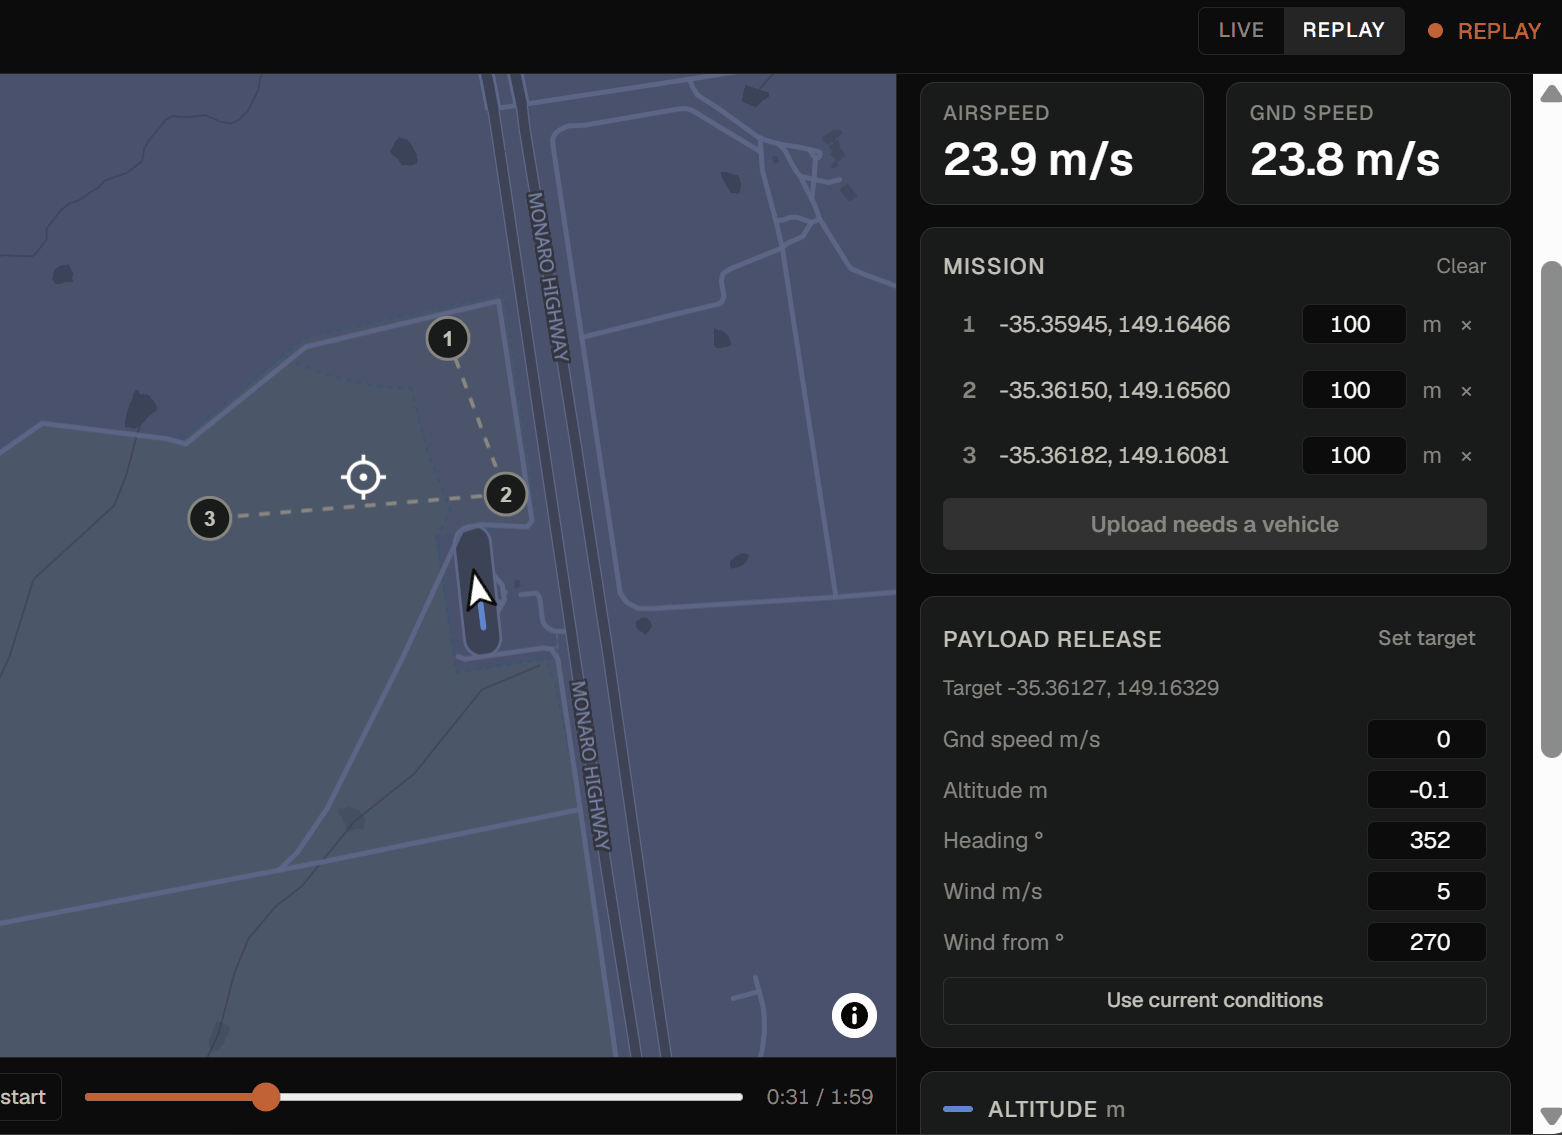Click the ground speed value 23.8 m/s
The image size is (1562, 1135).
pos(1344,159)
